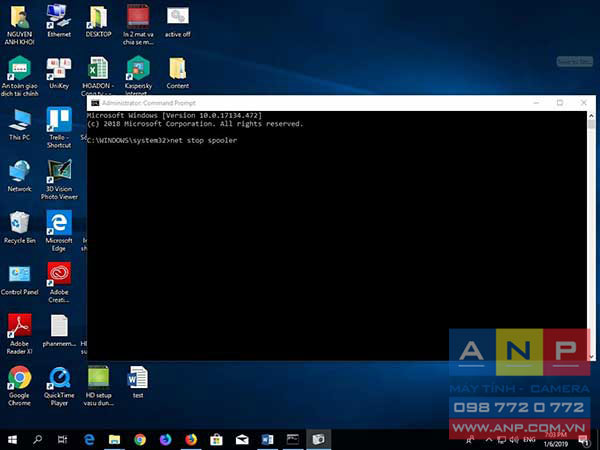Launch Google Chrome desktop shortcut

coord(20,378)
